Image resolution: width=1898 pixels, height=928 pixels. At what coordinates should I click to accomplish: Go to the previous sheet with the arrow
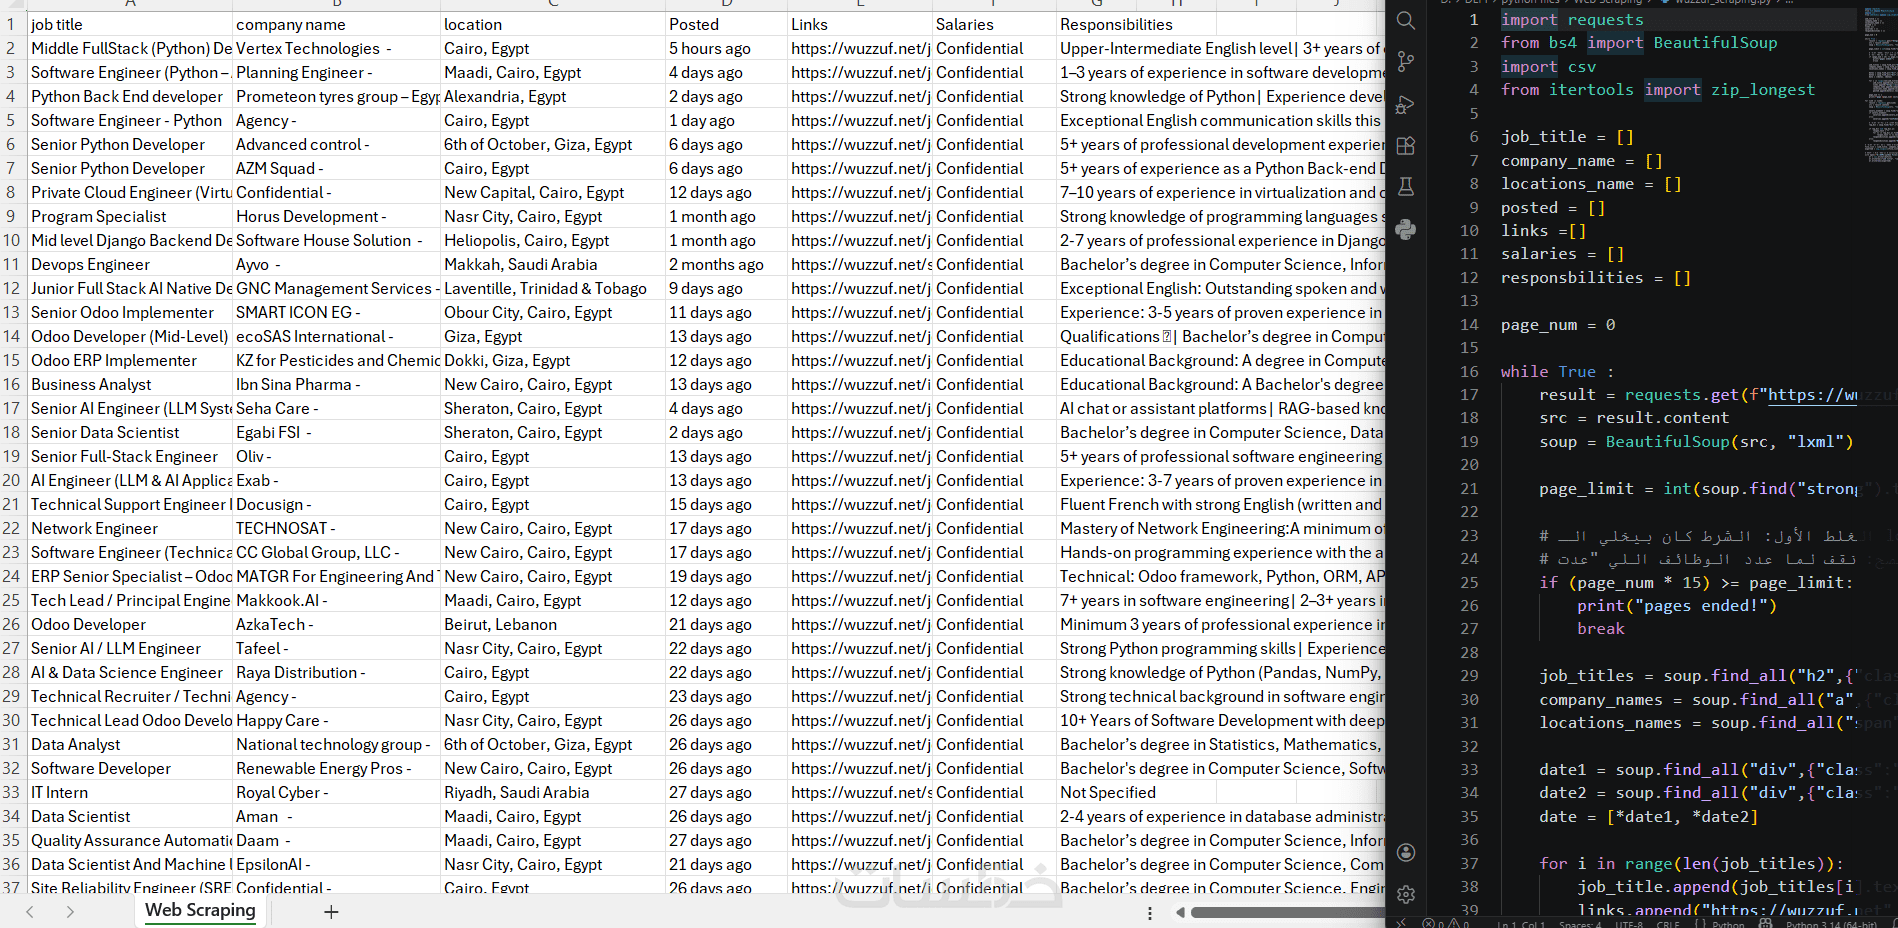click(30, 912)
